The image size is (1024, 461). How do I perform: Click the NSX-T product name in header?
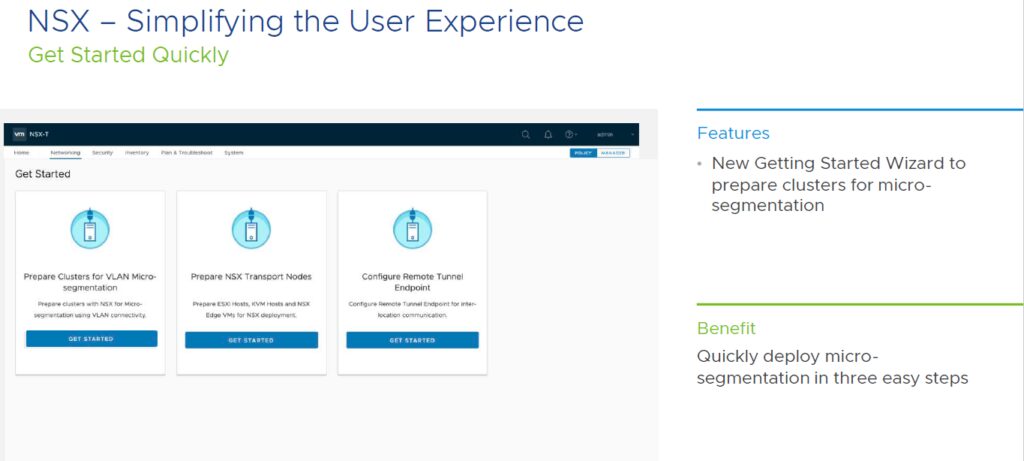39,135
